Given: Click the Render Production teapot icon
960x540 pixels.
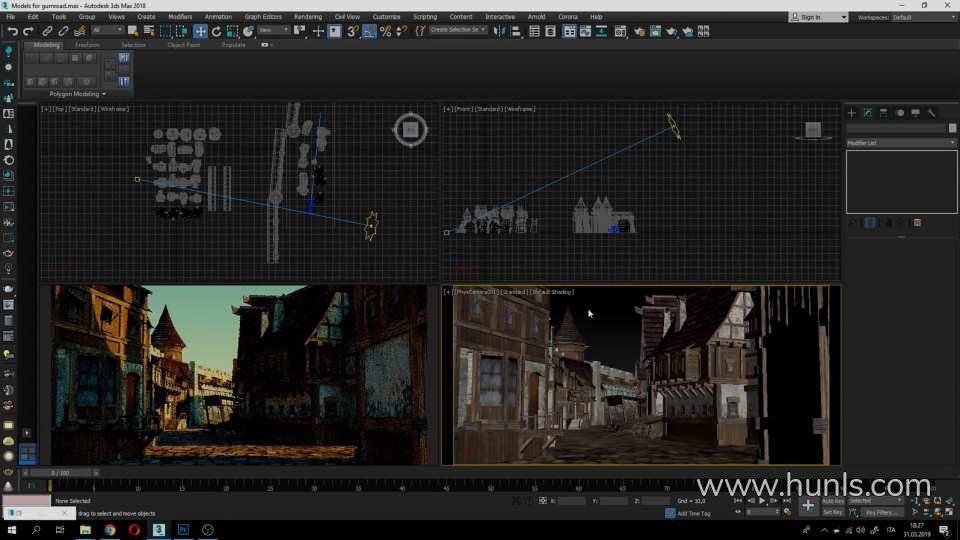Looking at the screenshot, I should (x=672, y=31).
